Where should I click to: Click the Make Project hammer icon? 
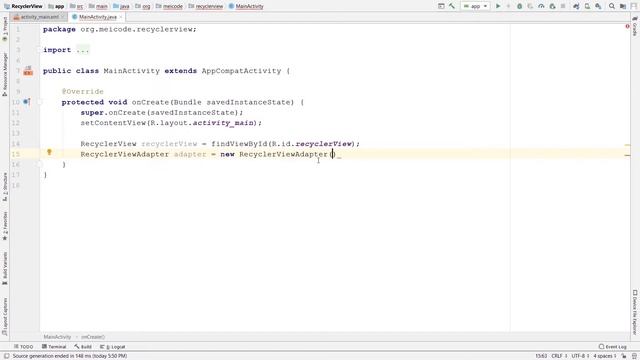point(452,6)
